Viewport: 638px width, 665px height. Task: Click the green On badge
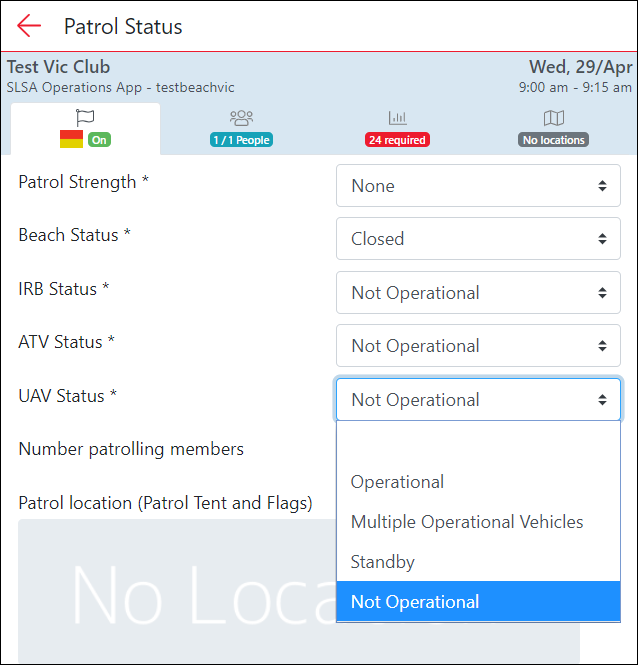(x=99, y=140)
